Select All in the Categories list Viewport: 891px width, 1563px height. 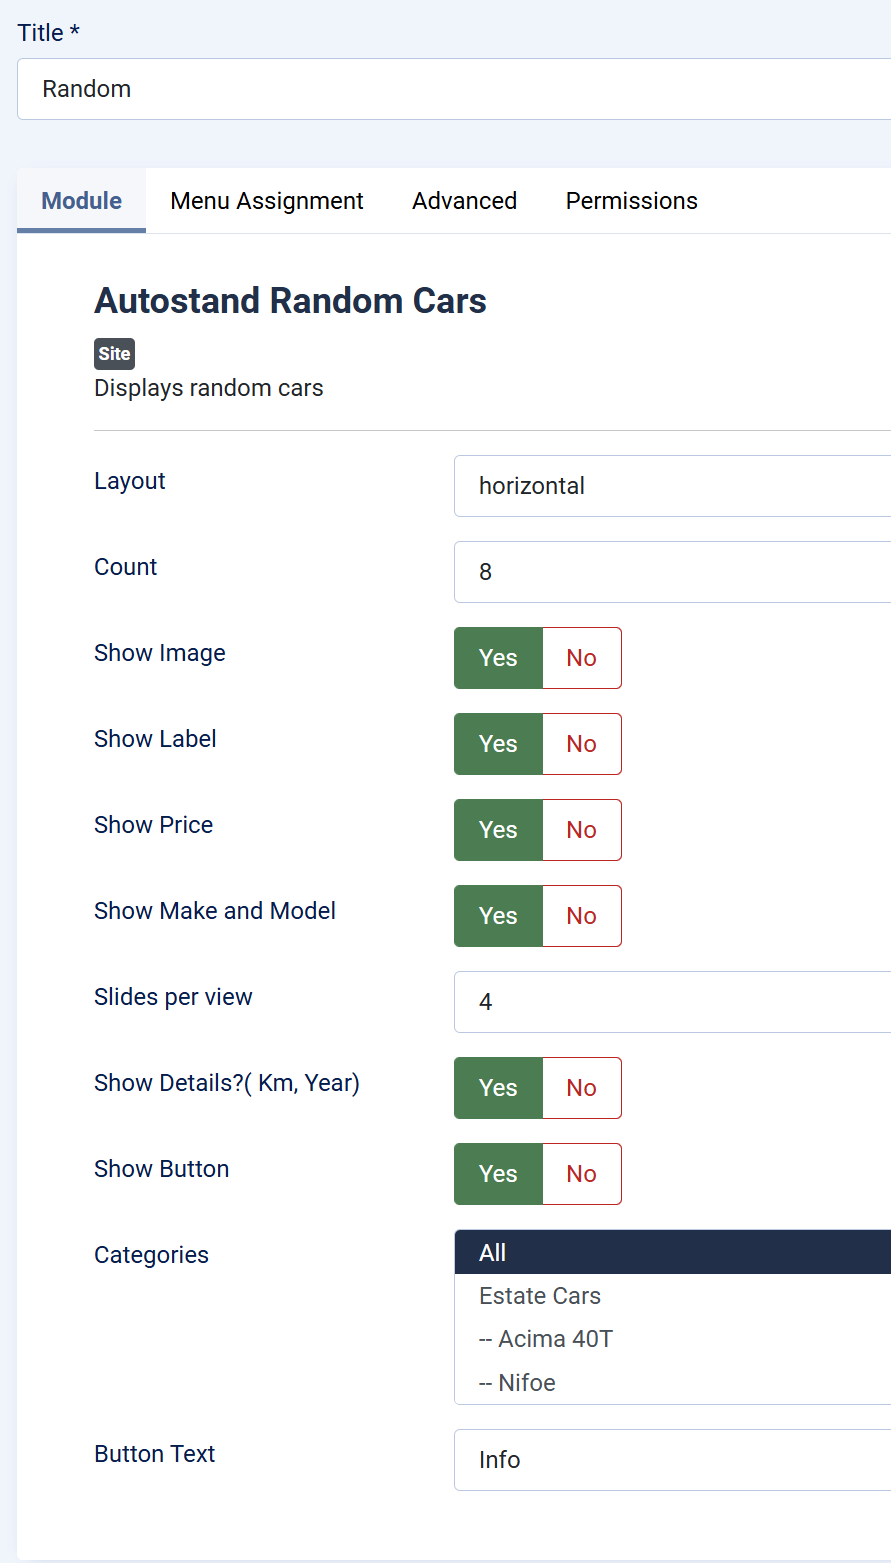click(x=670, y=1253)
